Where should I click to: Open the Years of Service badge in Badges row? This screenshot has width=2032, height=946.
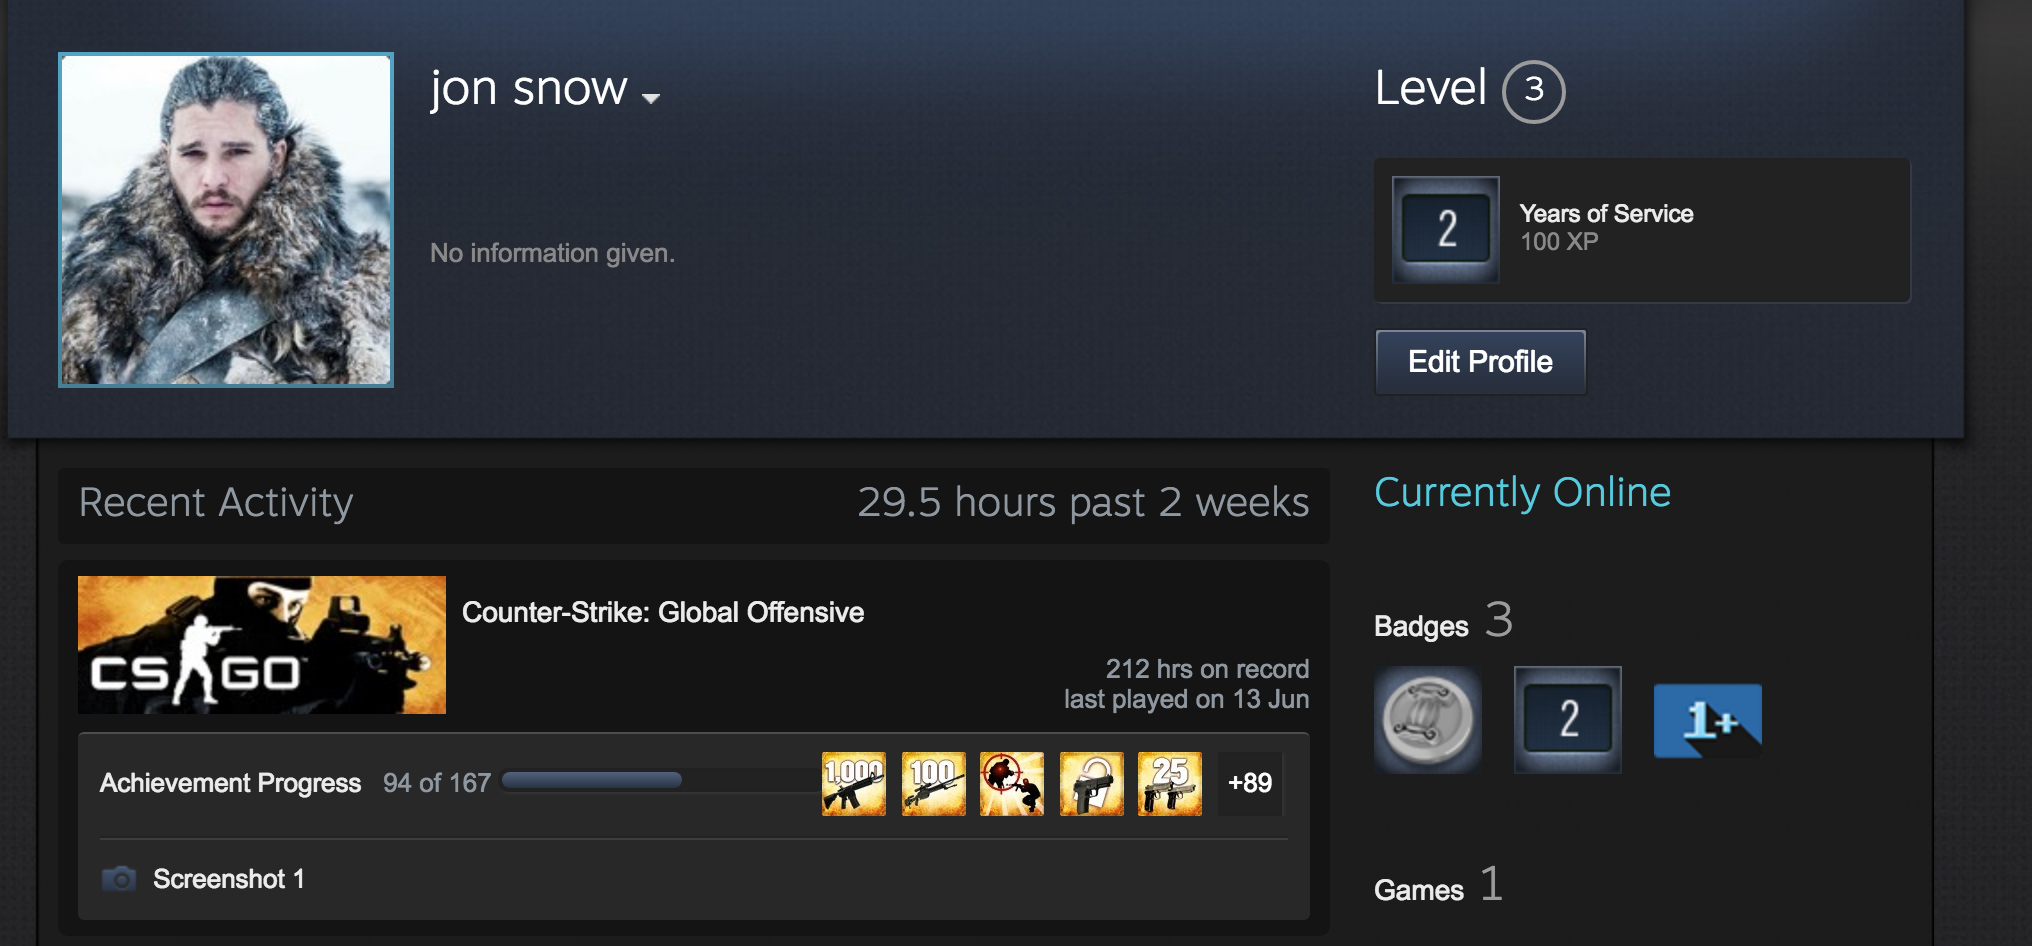[1568, 720]
